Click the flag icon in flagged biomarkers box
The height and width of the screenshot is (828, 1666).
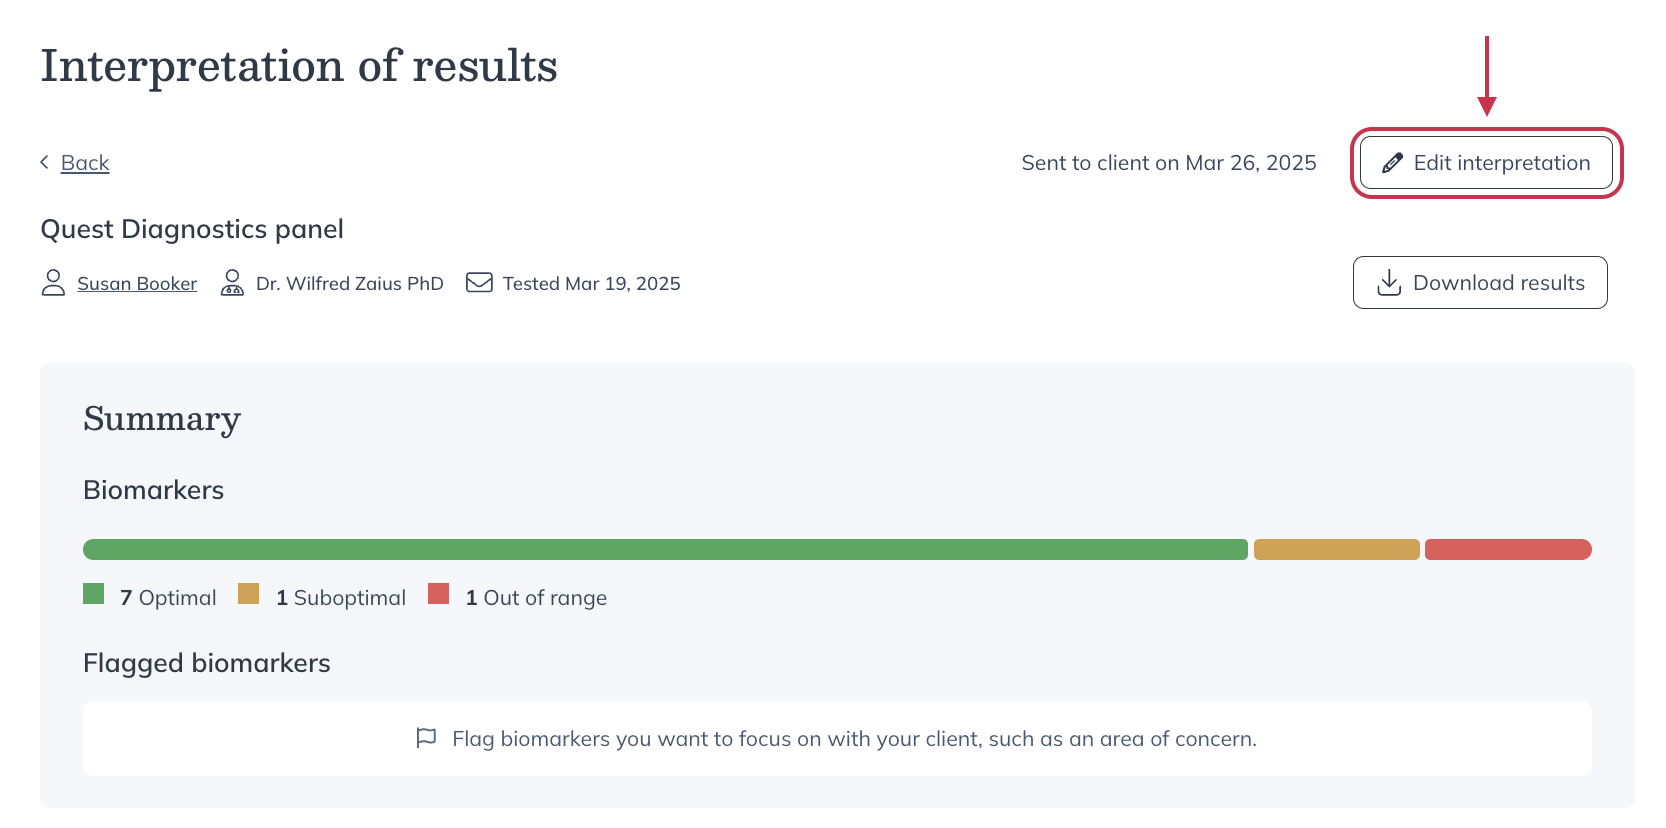[426, 738]
